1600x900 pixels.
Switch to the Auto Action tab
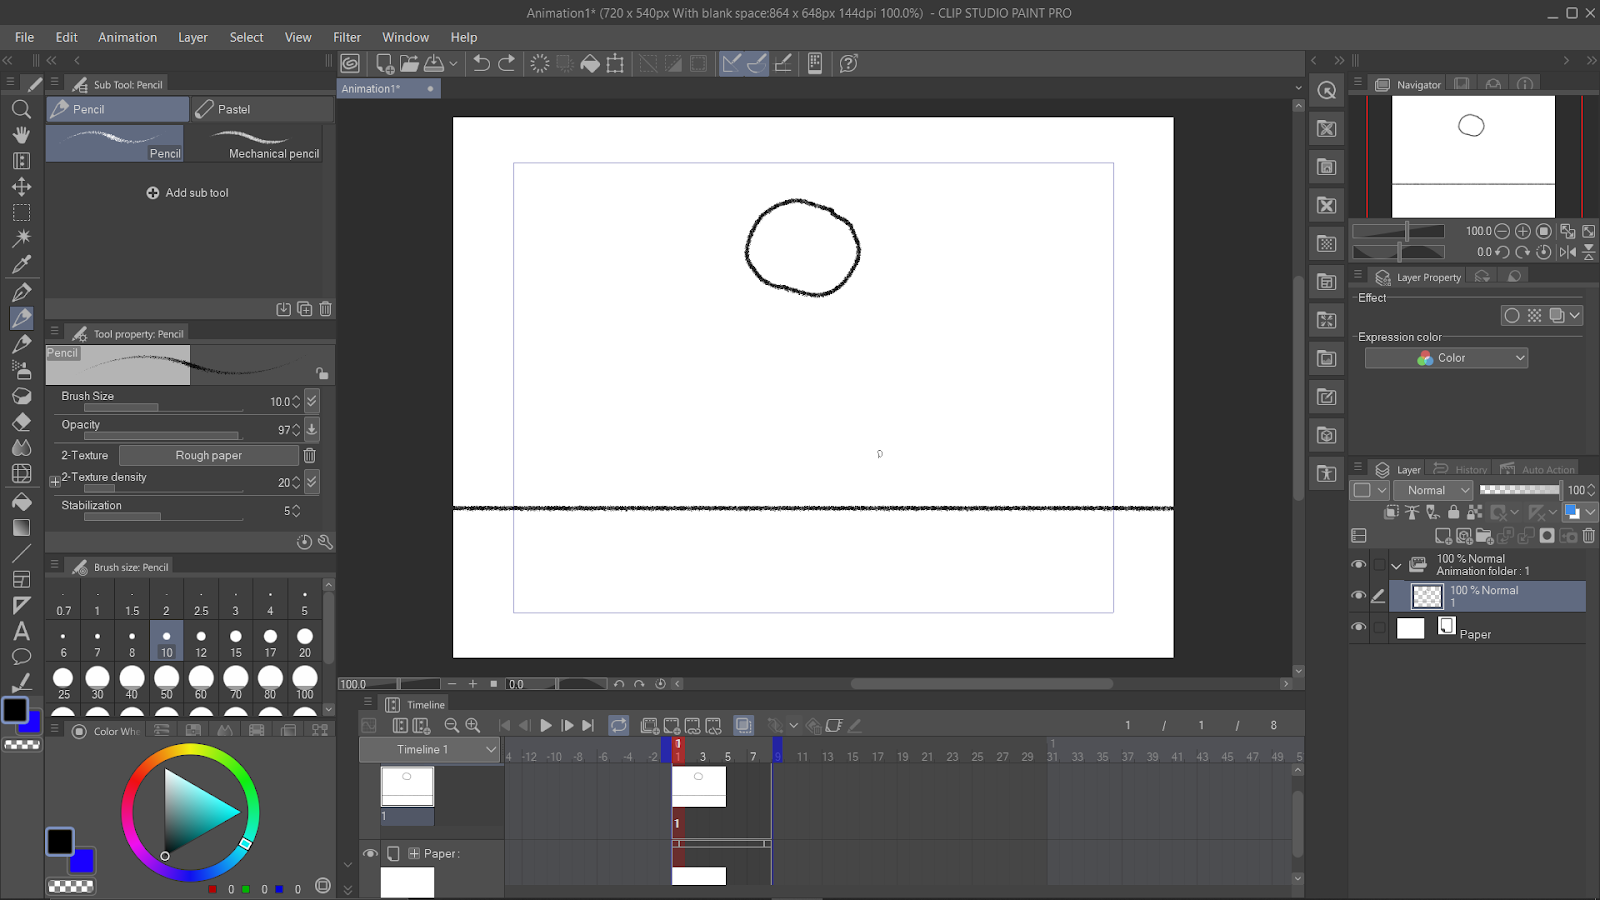click(x=1538, y=469)
